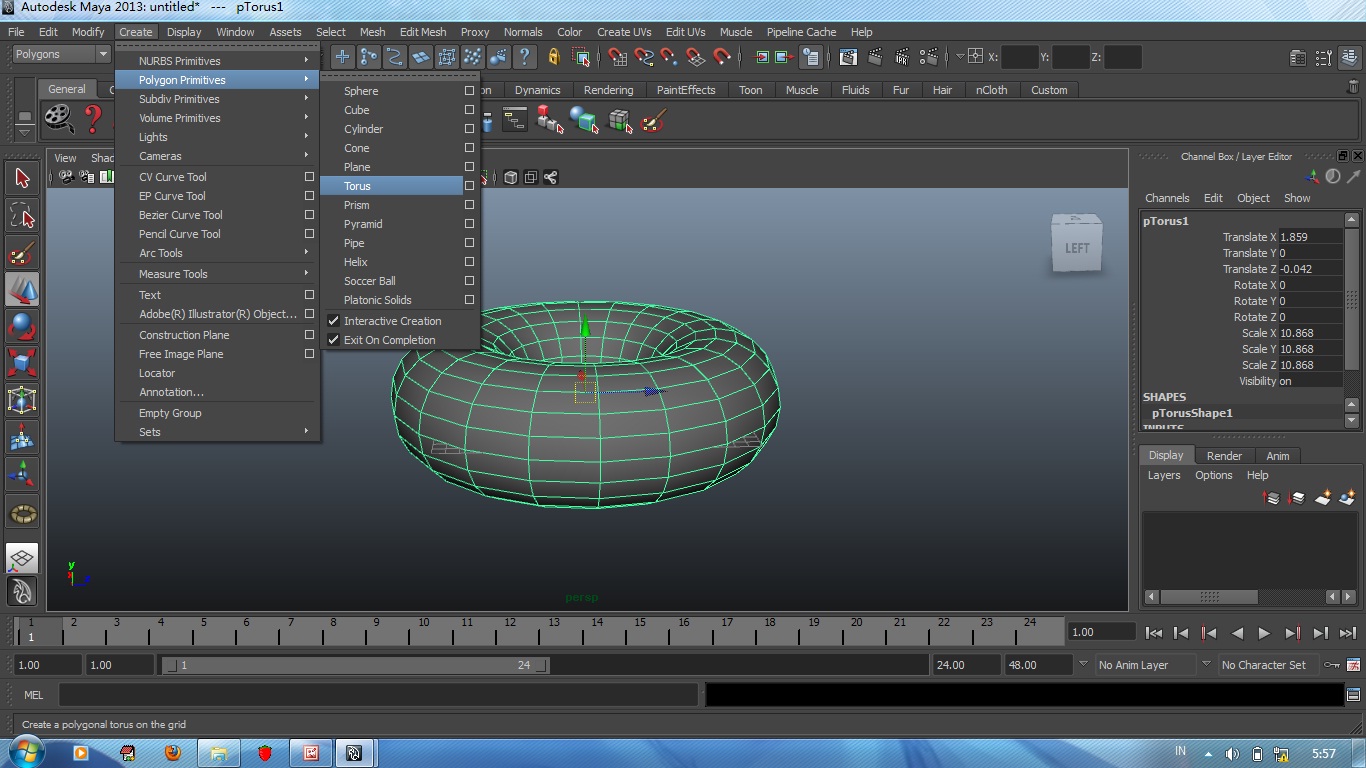Choose the Paint Selection tool

pyautogui.click(x=22, y=253)
